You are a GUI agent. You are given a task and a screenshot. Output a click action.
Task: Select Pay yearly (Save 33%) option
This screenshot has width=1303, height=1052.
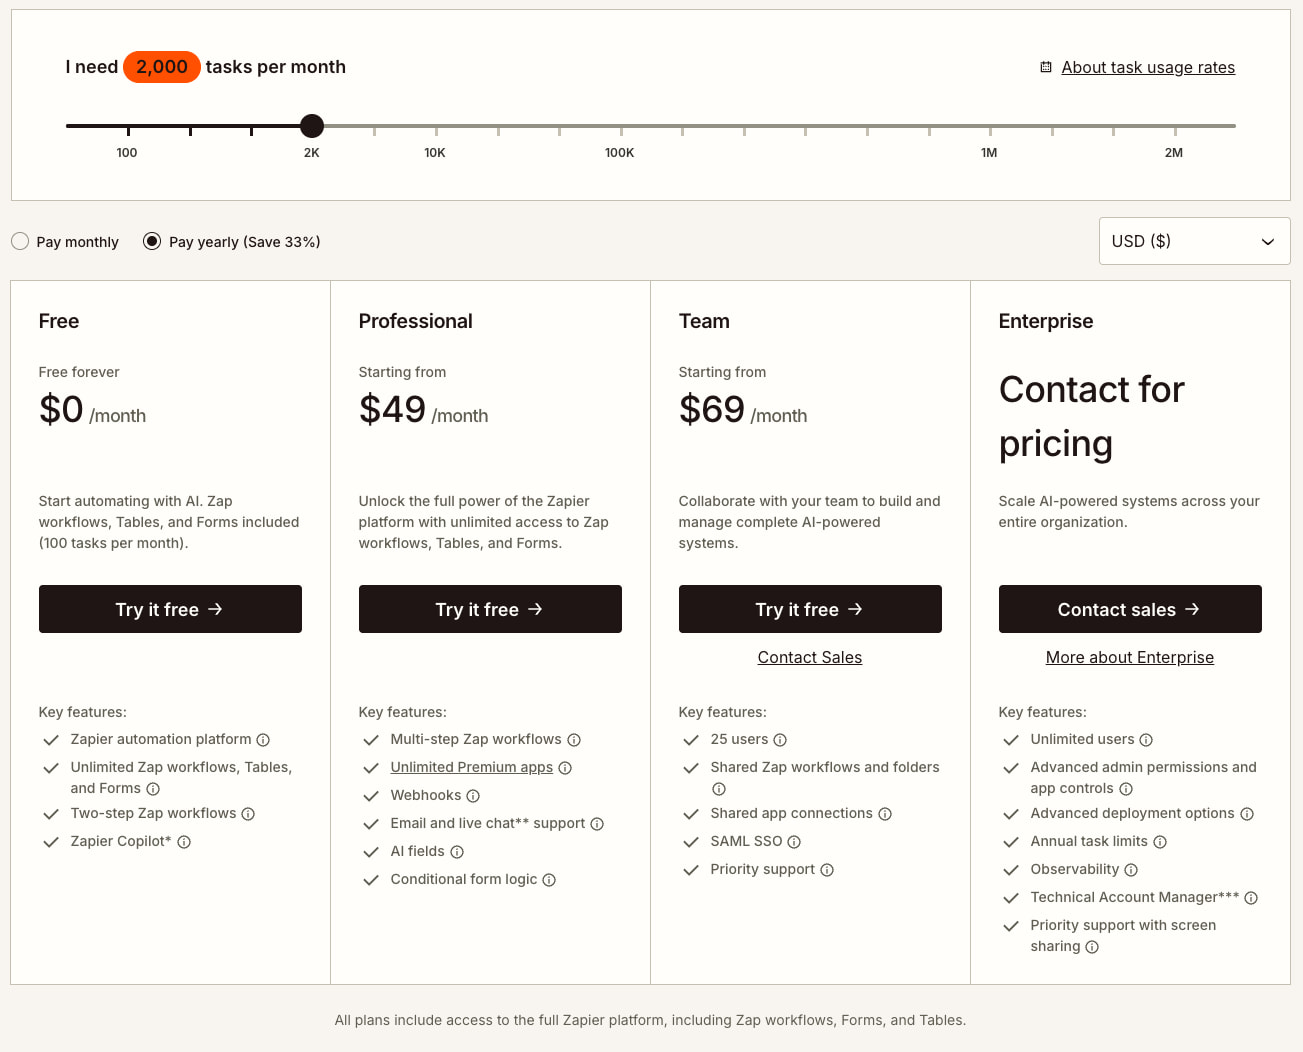(x=152, y=241)
